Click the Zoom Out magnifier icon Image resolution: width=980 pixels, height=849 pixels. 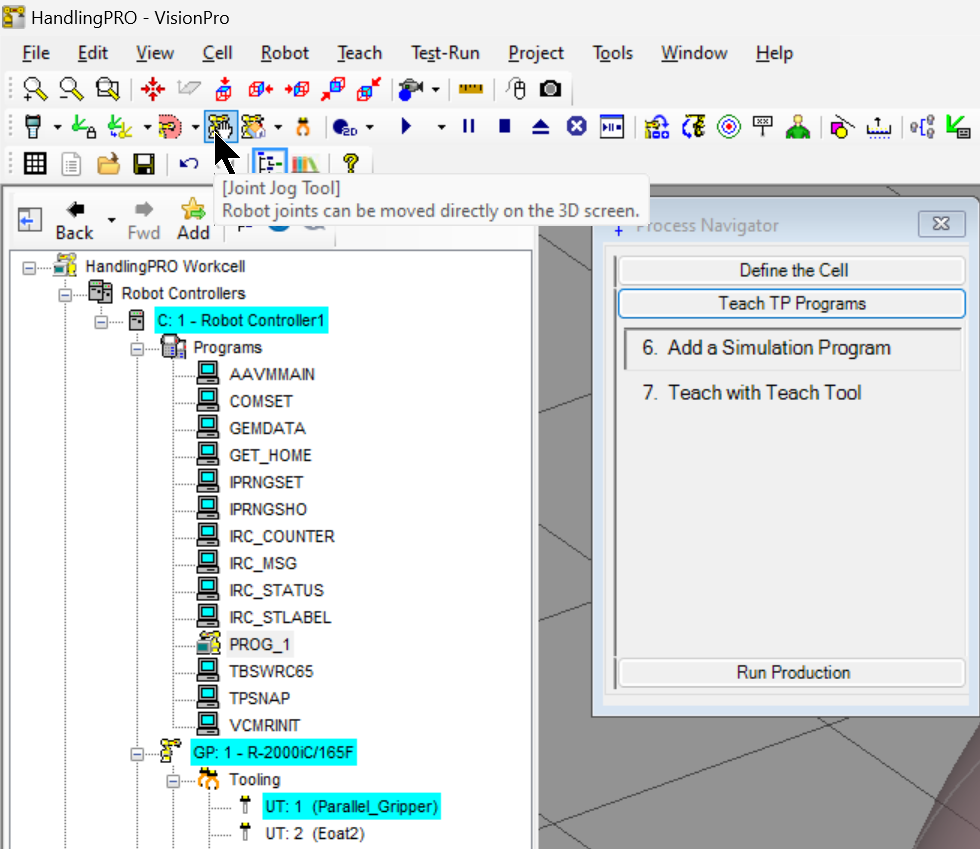(71, 89)
